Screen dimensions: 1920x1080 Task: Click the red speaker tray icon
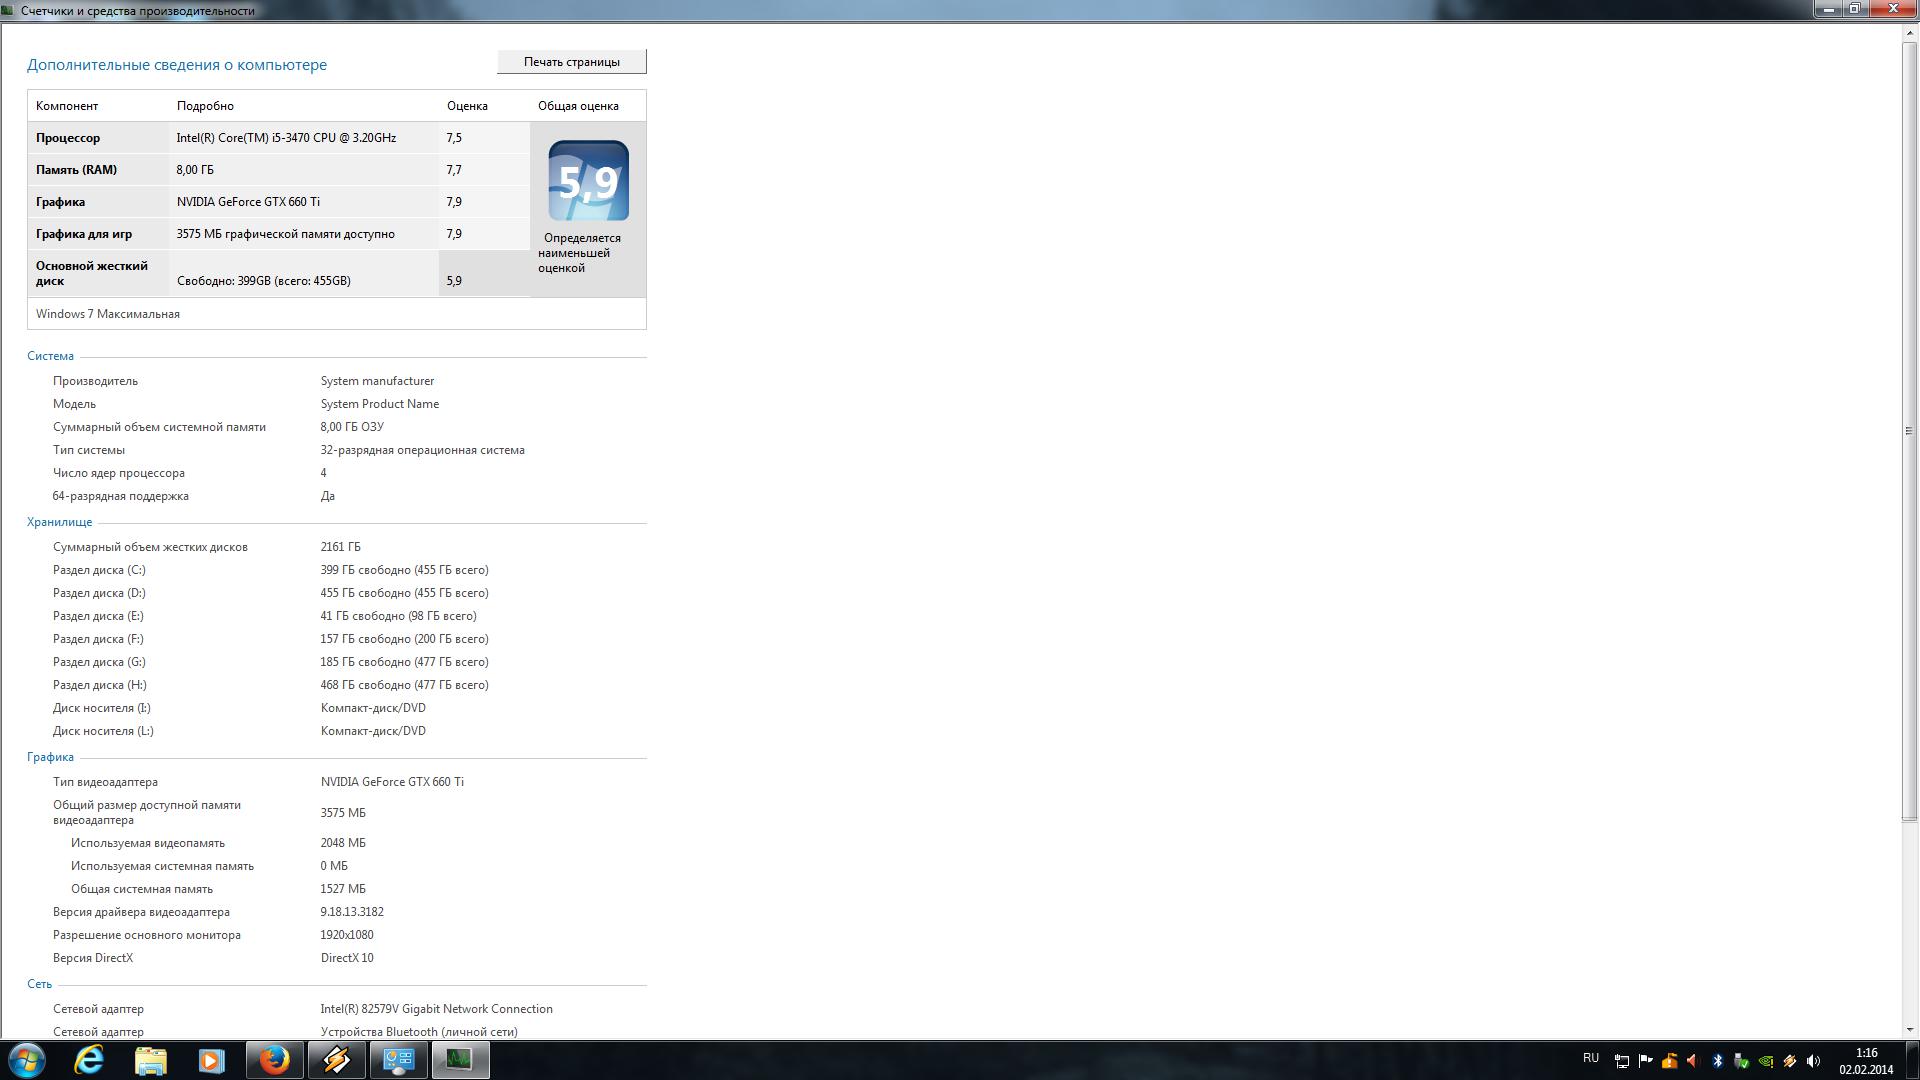[x=1693, y=1061]
